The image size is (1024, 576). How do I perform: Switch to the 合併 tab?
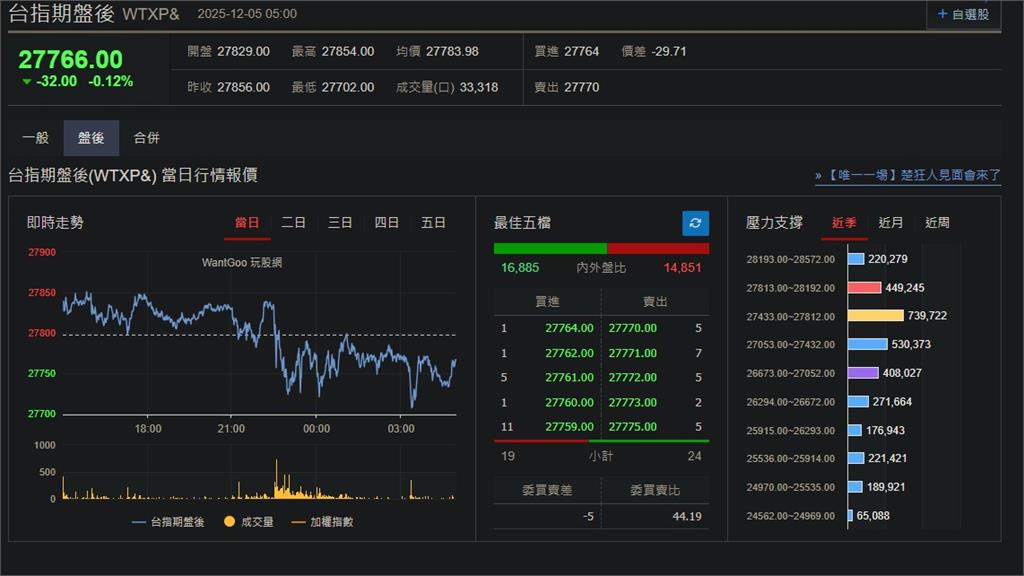(148, 137)
